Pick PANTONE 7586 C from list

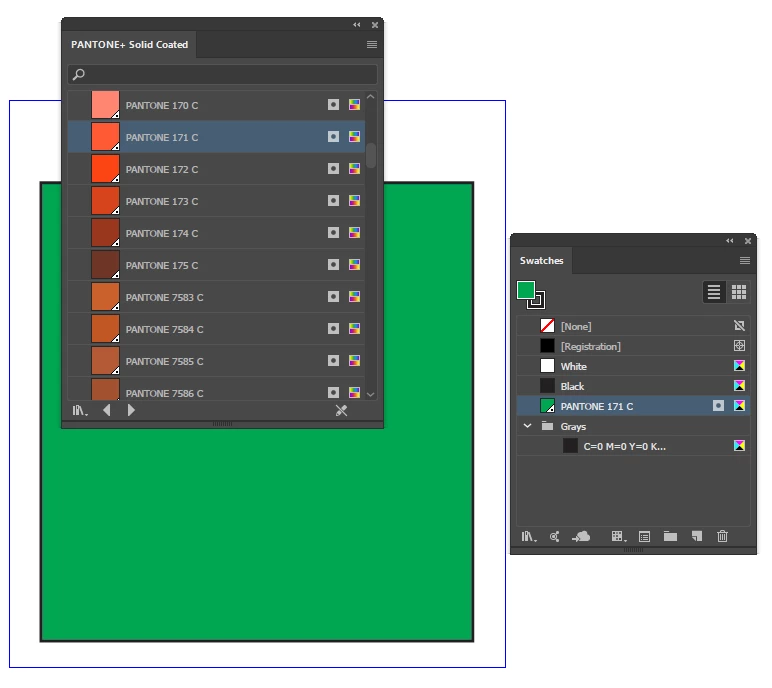tap(216, 389)
